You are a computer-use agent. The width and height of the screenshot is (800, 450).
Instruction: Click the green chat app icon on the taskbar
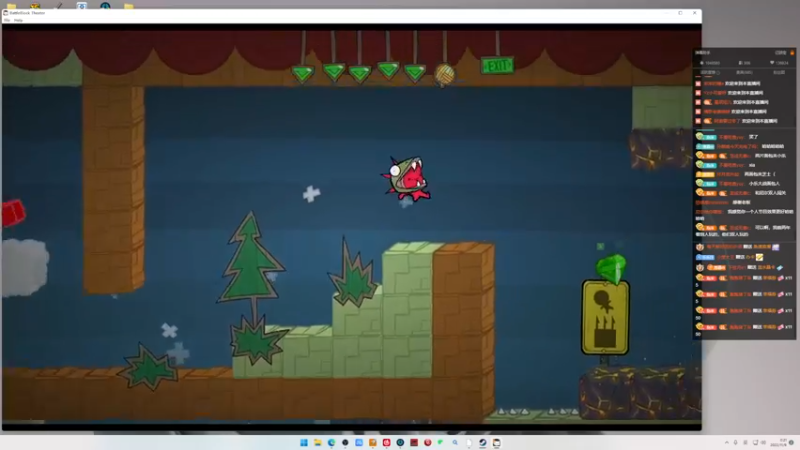pos(441,442)
